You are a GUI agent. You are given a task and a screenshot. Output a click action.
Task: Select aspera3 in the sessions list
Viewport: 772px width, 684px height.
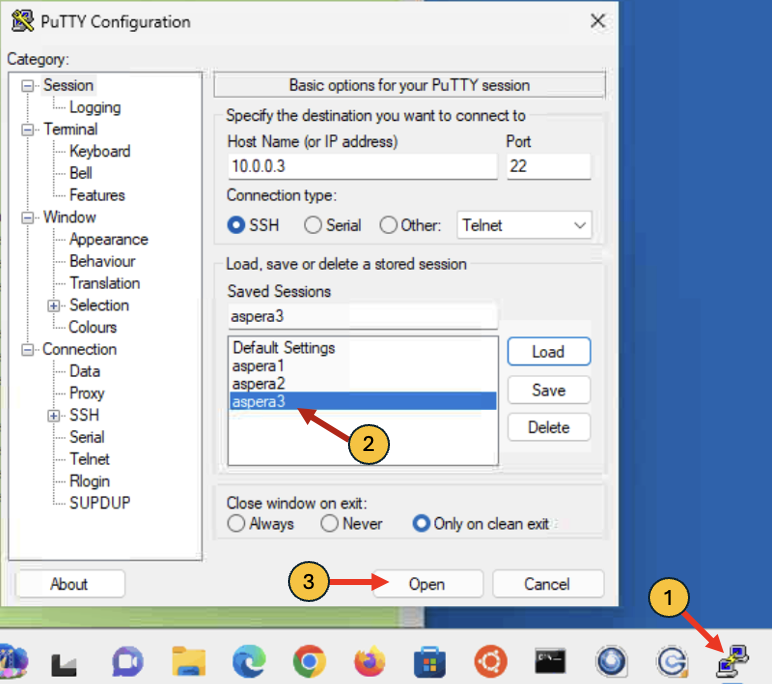pyautogui.click(x=363, y=401)
